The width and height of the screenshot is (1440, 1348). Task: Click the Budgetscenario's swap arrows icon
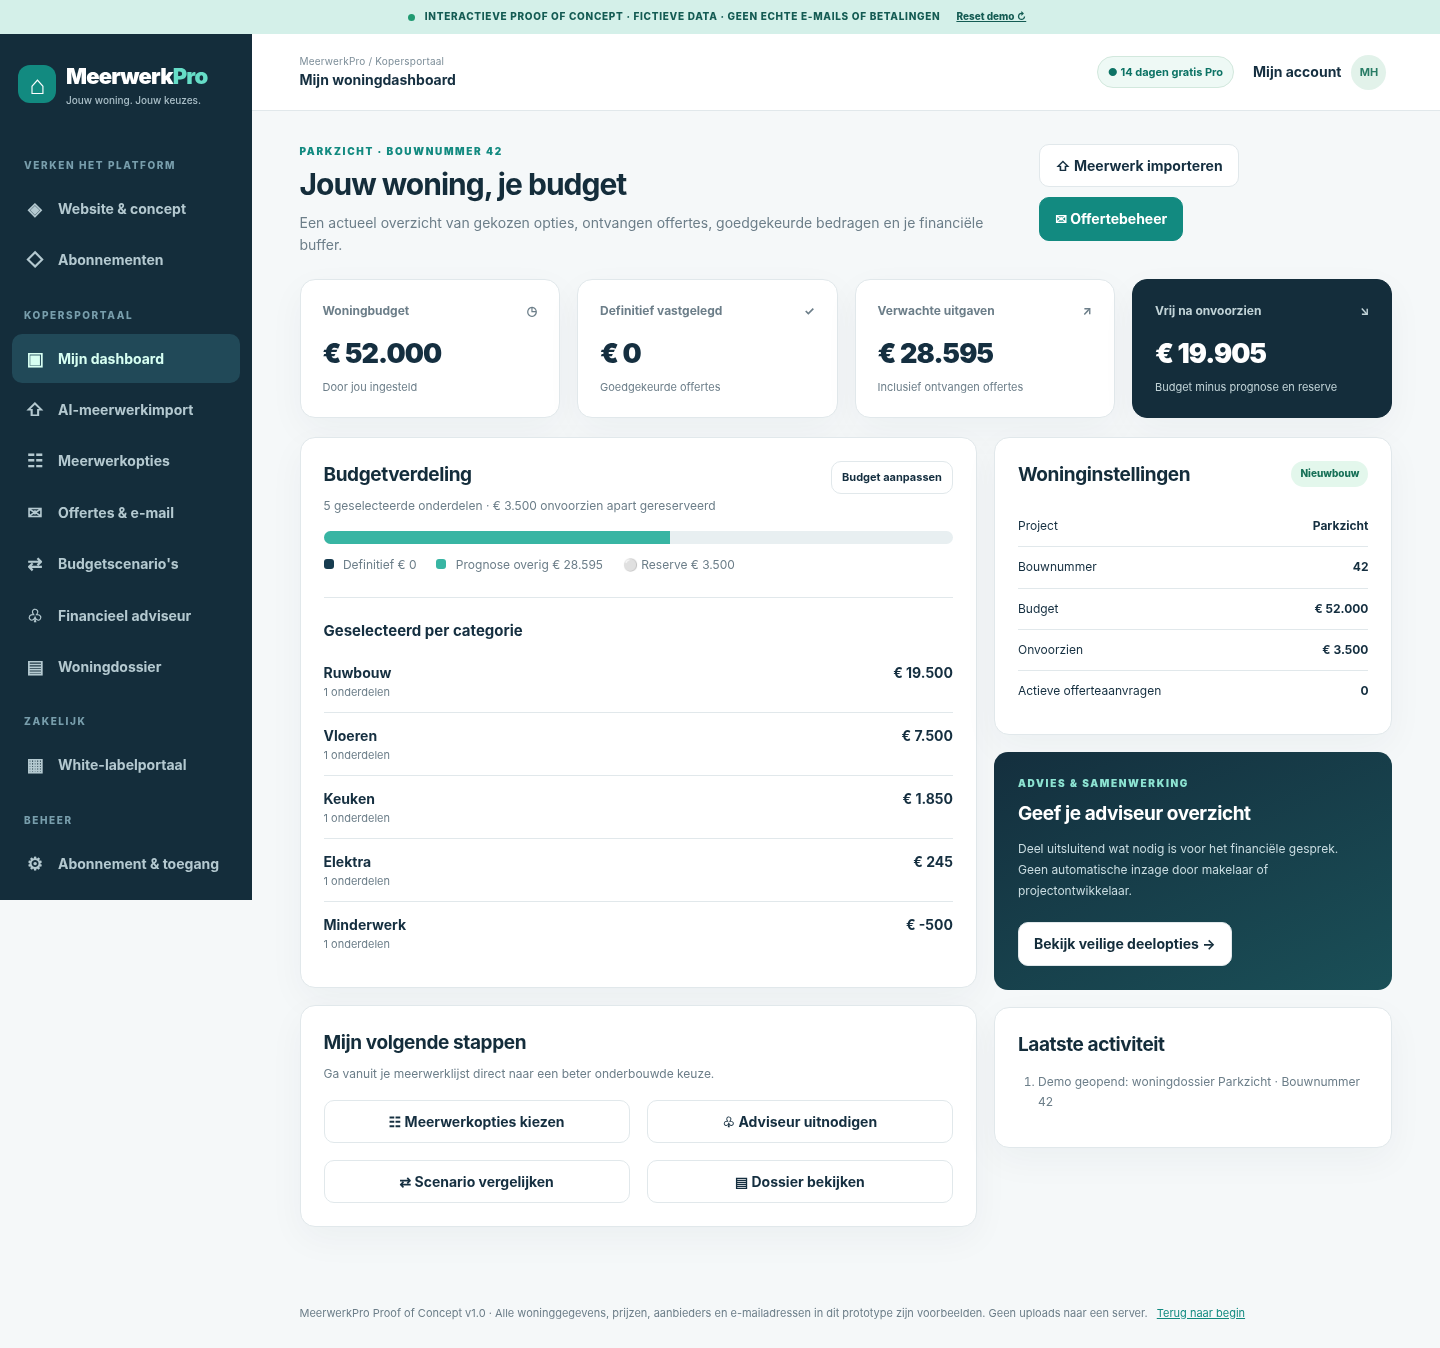[x=35, y=564]
